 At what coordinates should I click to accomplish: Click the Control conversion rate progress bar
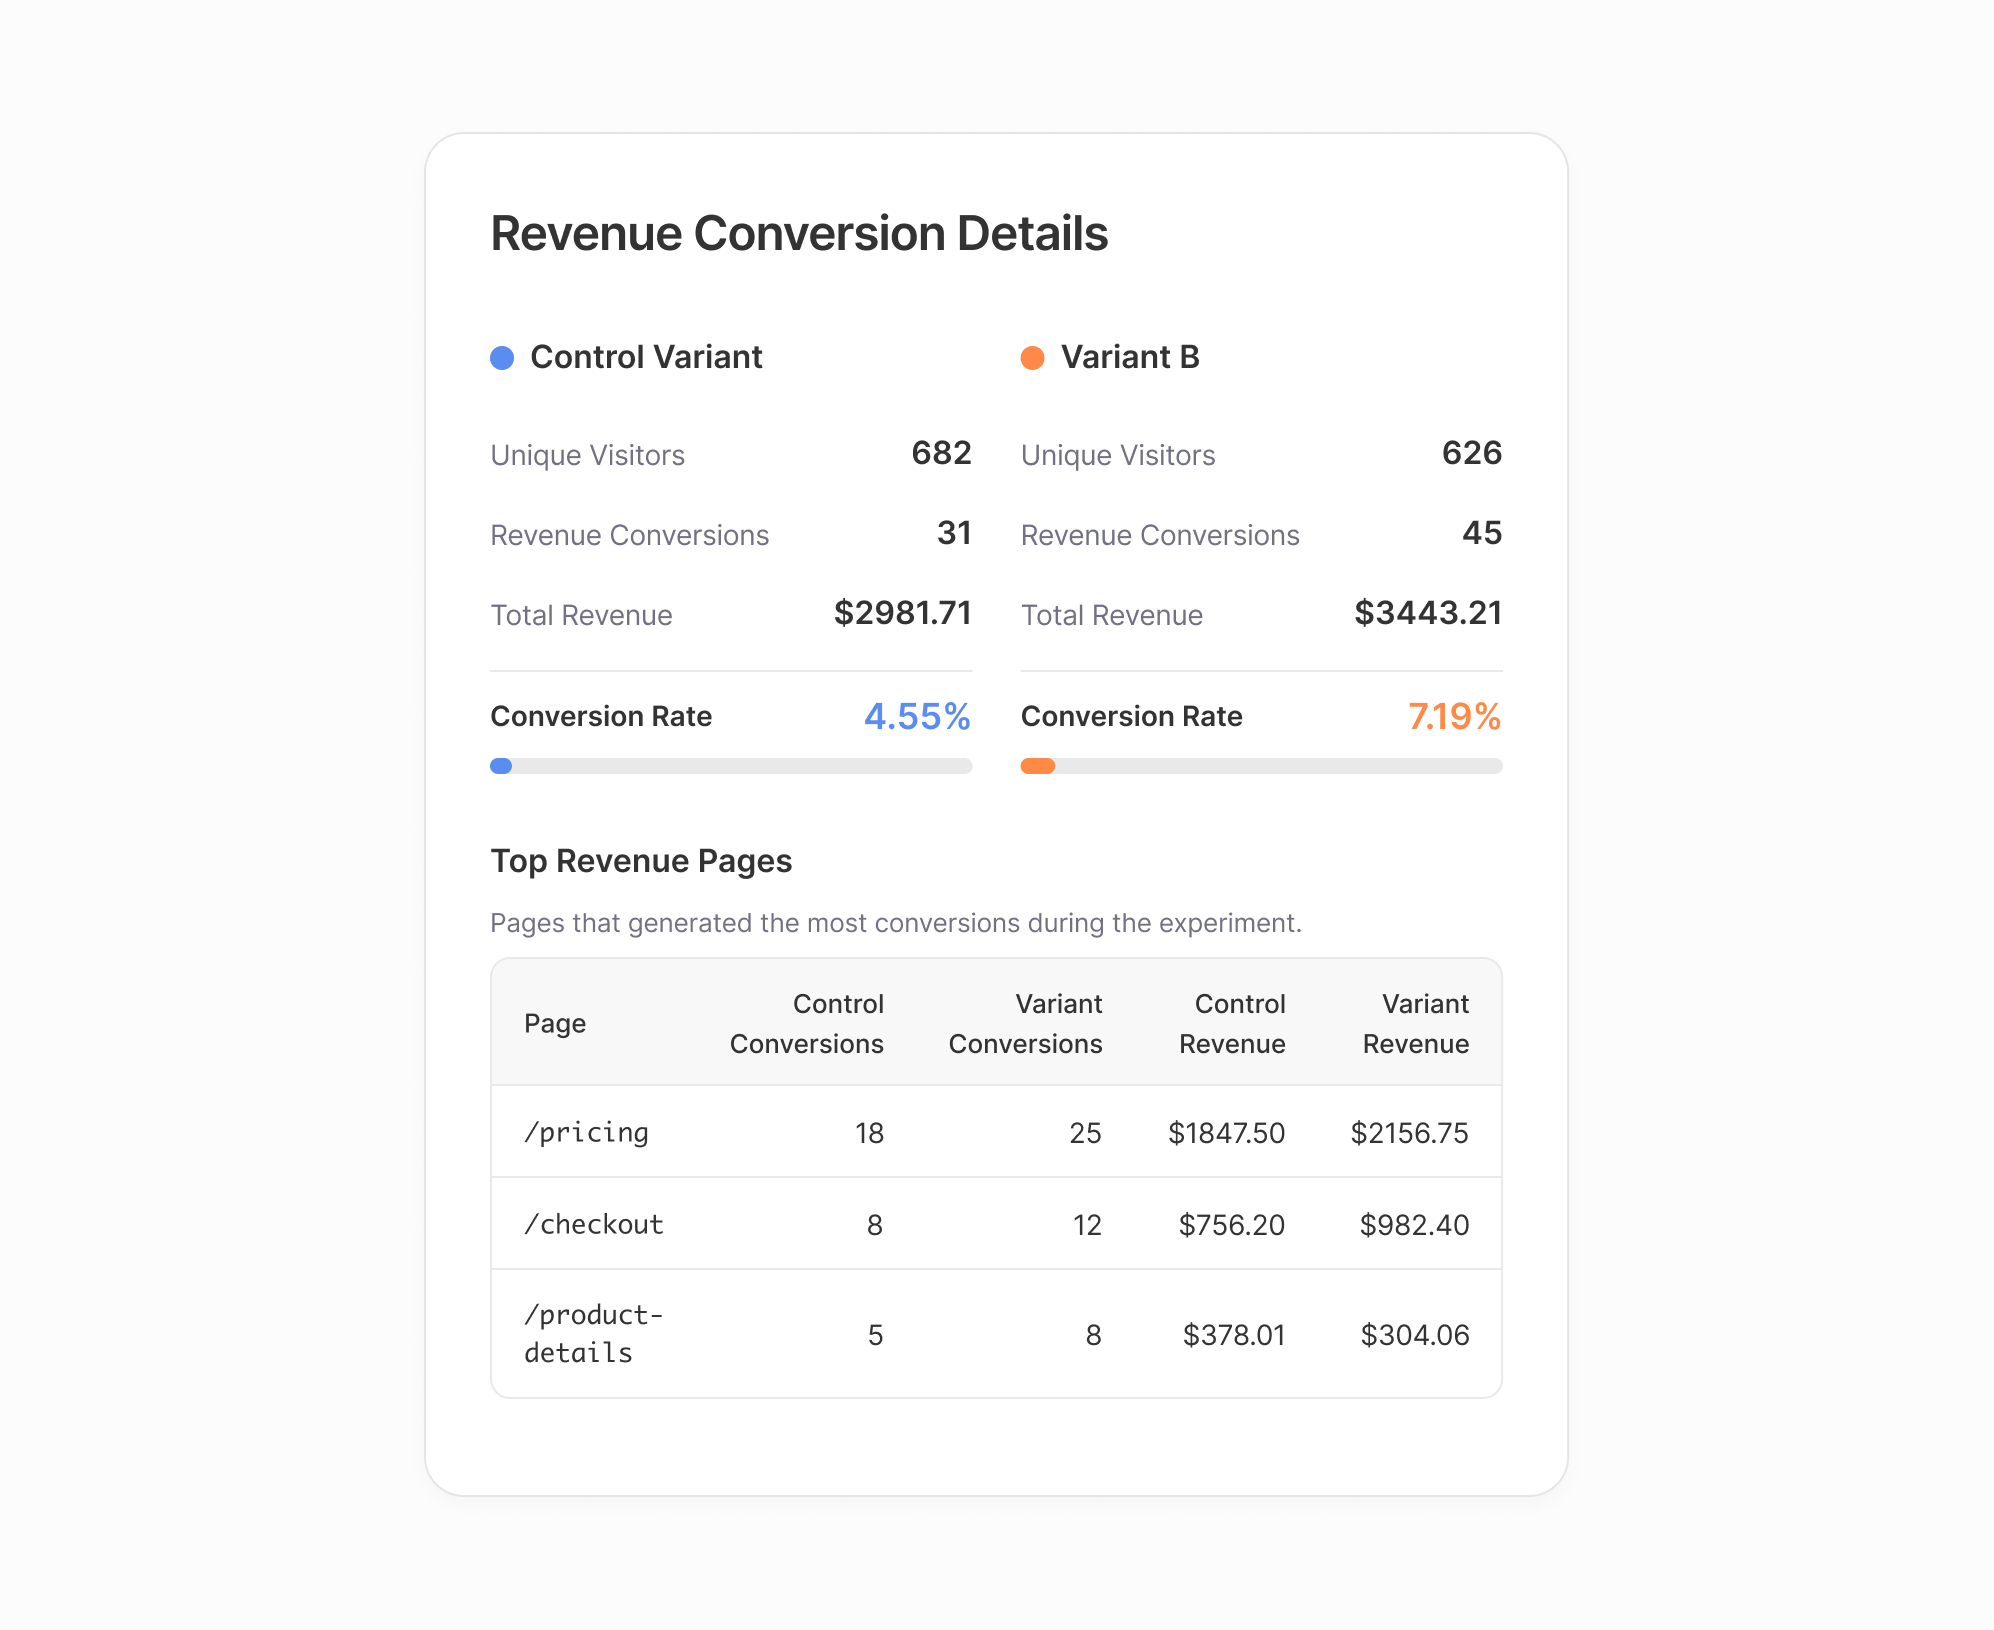click(731, 766)
